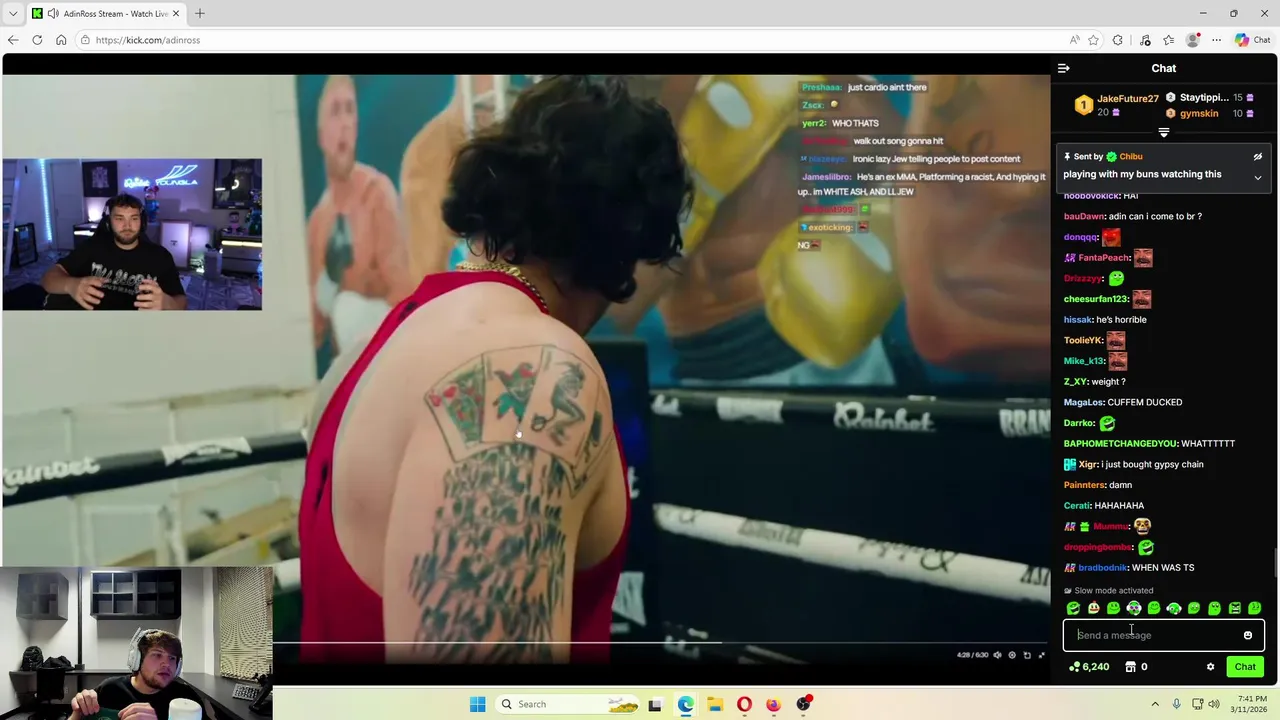
Task: Send message with green Chat button
Action: [1245, 667]
